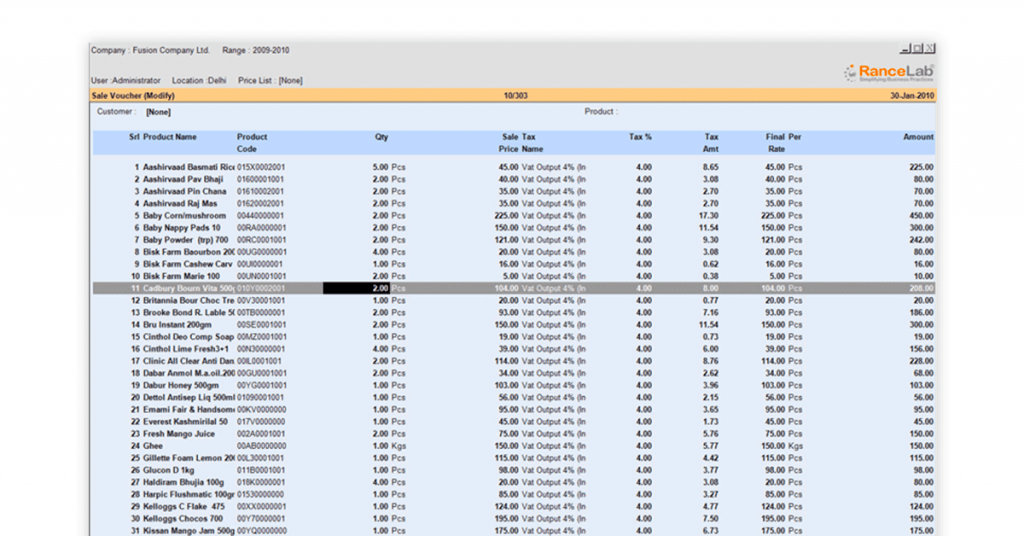Select row Glucon D 1kg
The width and height of the screenshot is (1024, 536).
[x=514, y=470]
